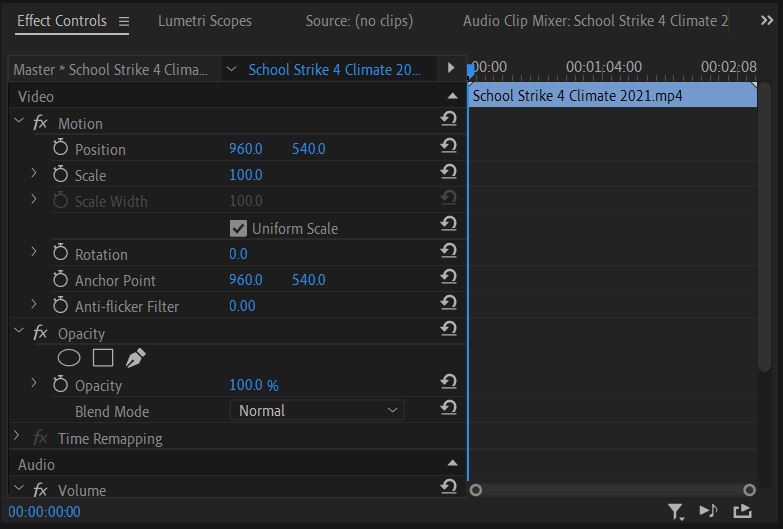Viewport: 783px width, 529px height.
Task: Open the Source (no clips) tab
Action: [x=359, y=21]
